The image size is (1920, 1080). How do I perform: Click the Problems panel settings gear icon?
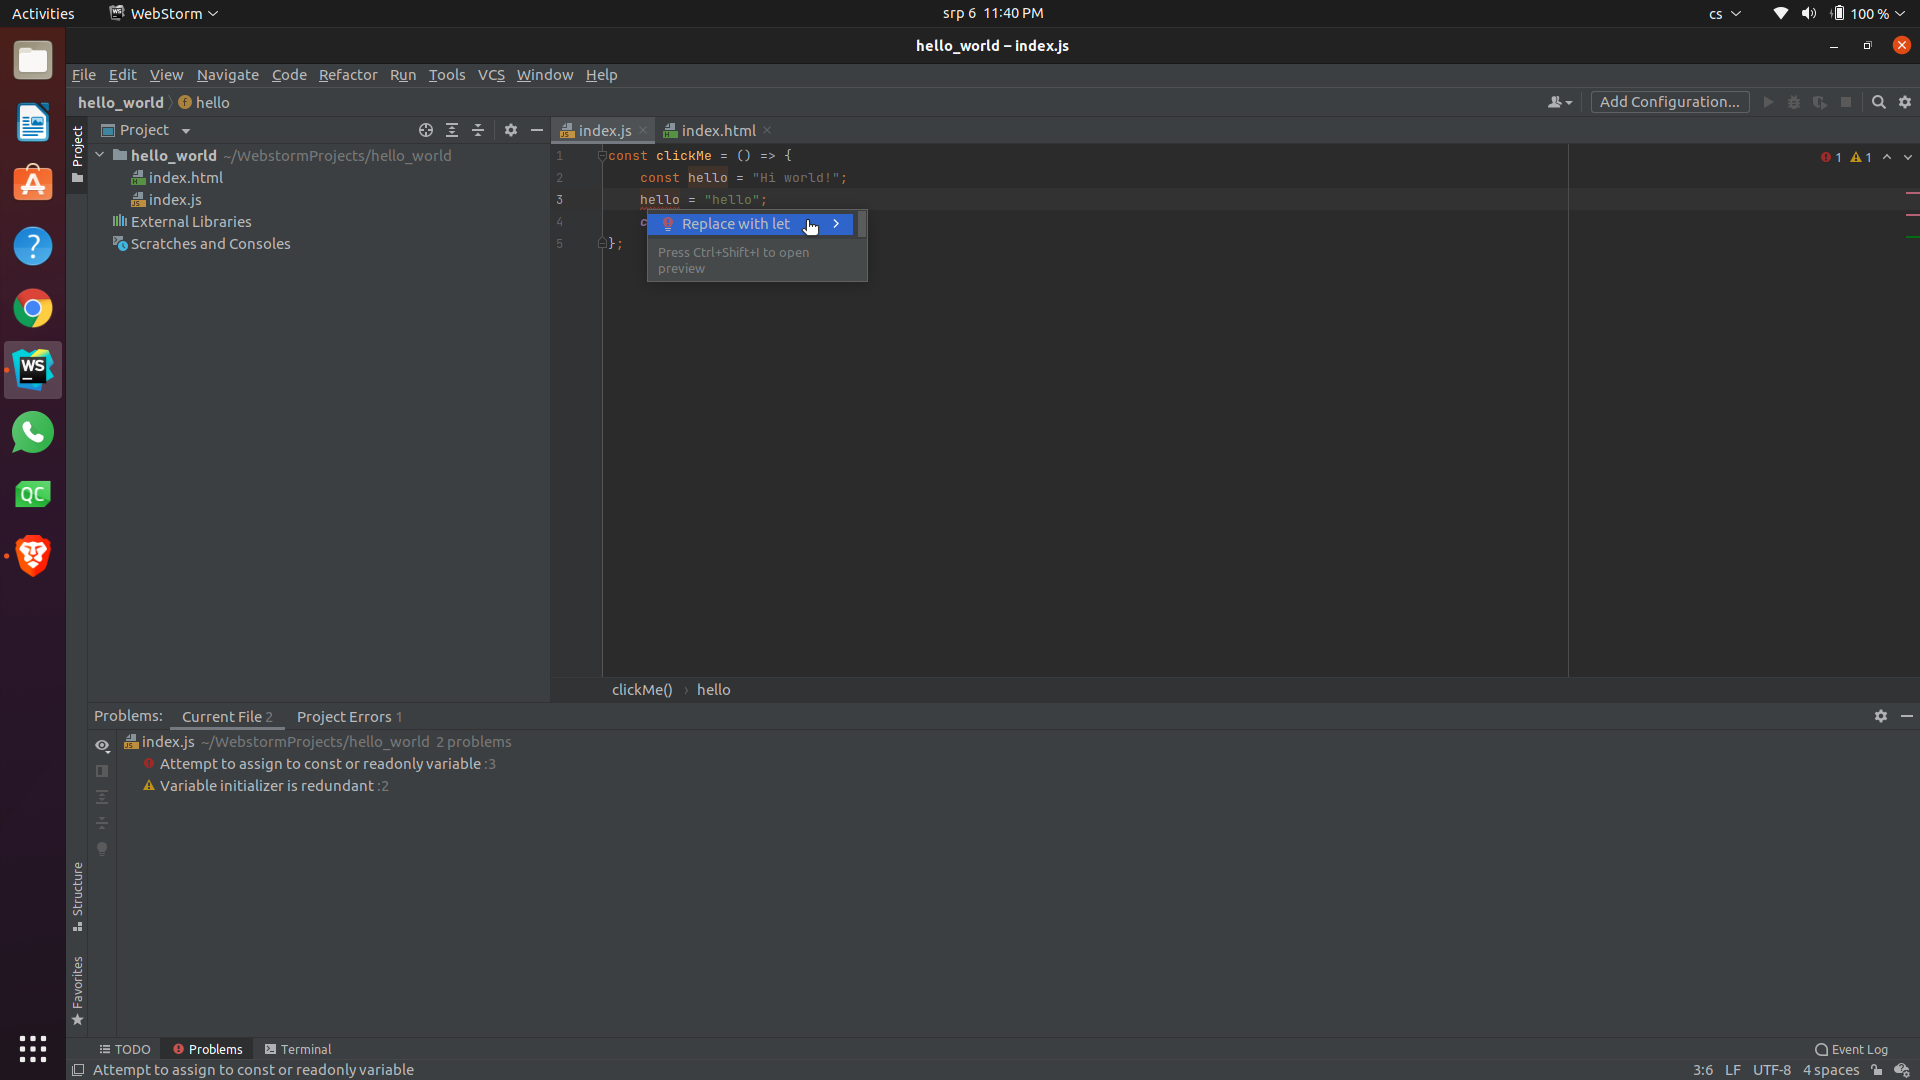tap(1880, 715)
